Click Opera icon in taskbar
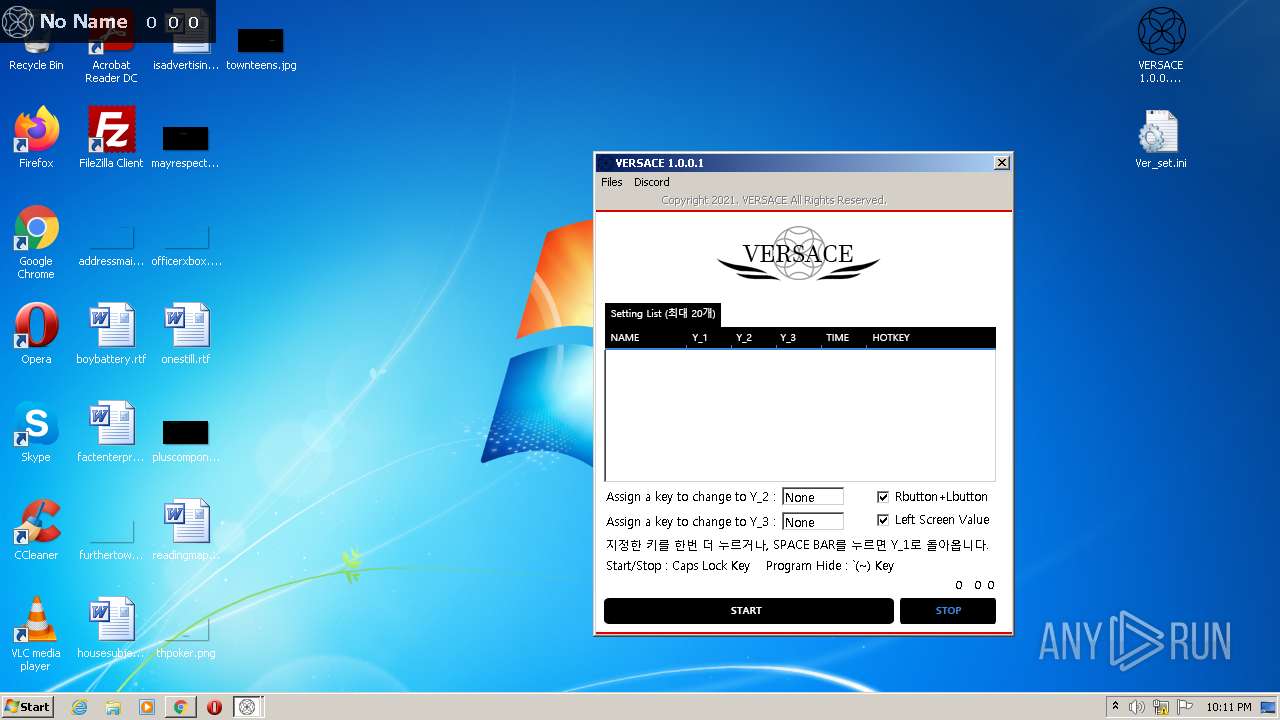Image resolution: width=1280 pixels, height=720 pixels. tap(214, 707)
